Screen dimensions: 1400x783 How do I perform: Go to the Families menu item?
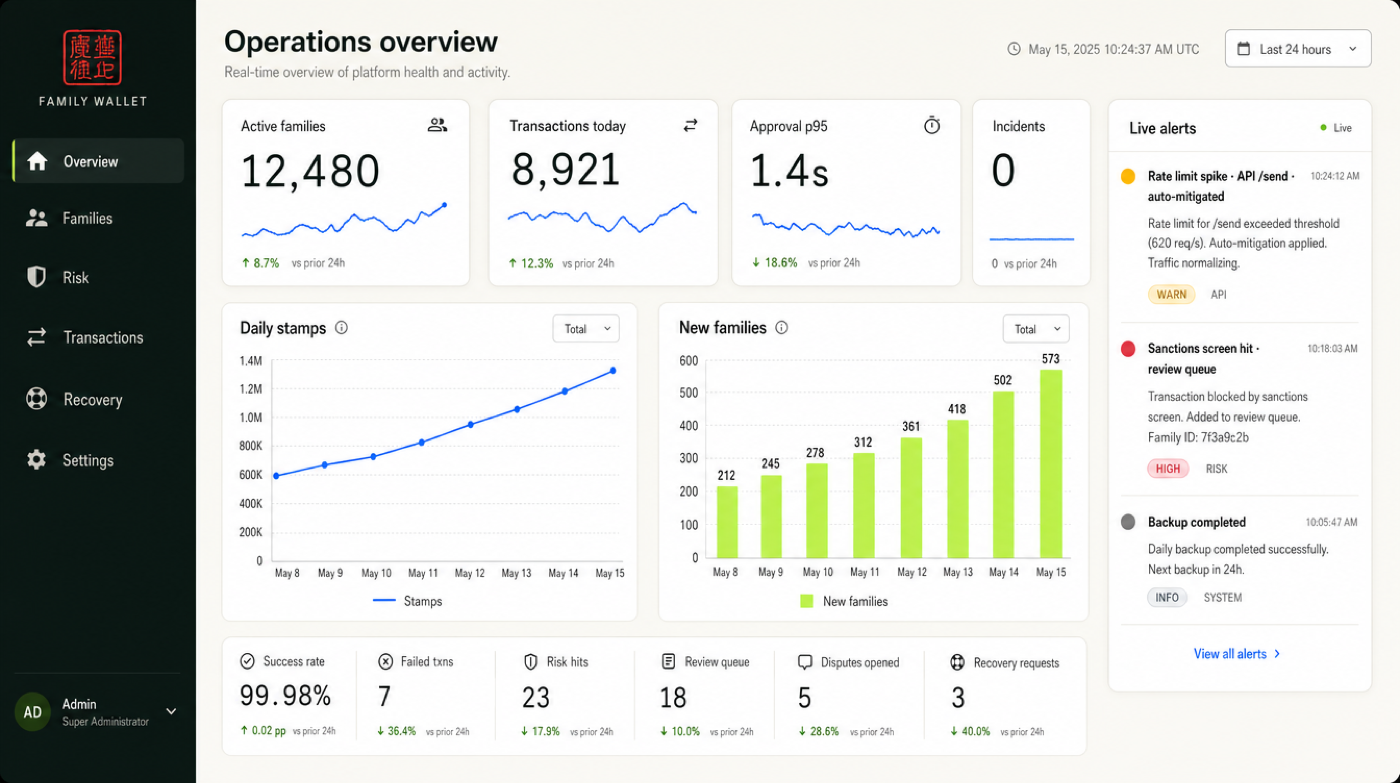[x=88, y=218]
